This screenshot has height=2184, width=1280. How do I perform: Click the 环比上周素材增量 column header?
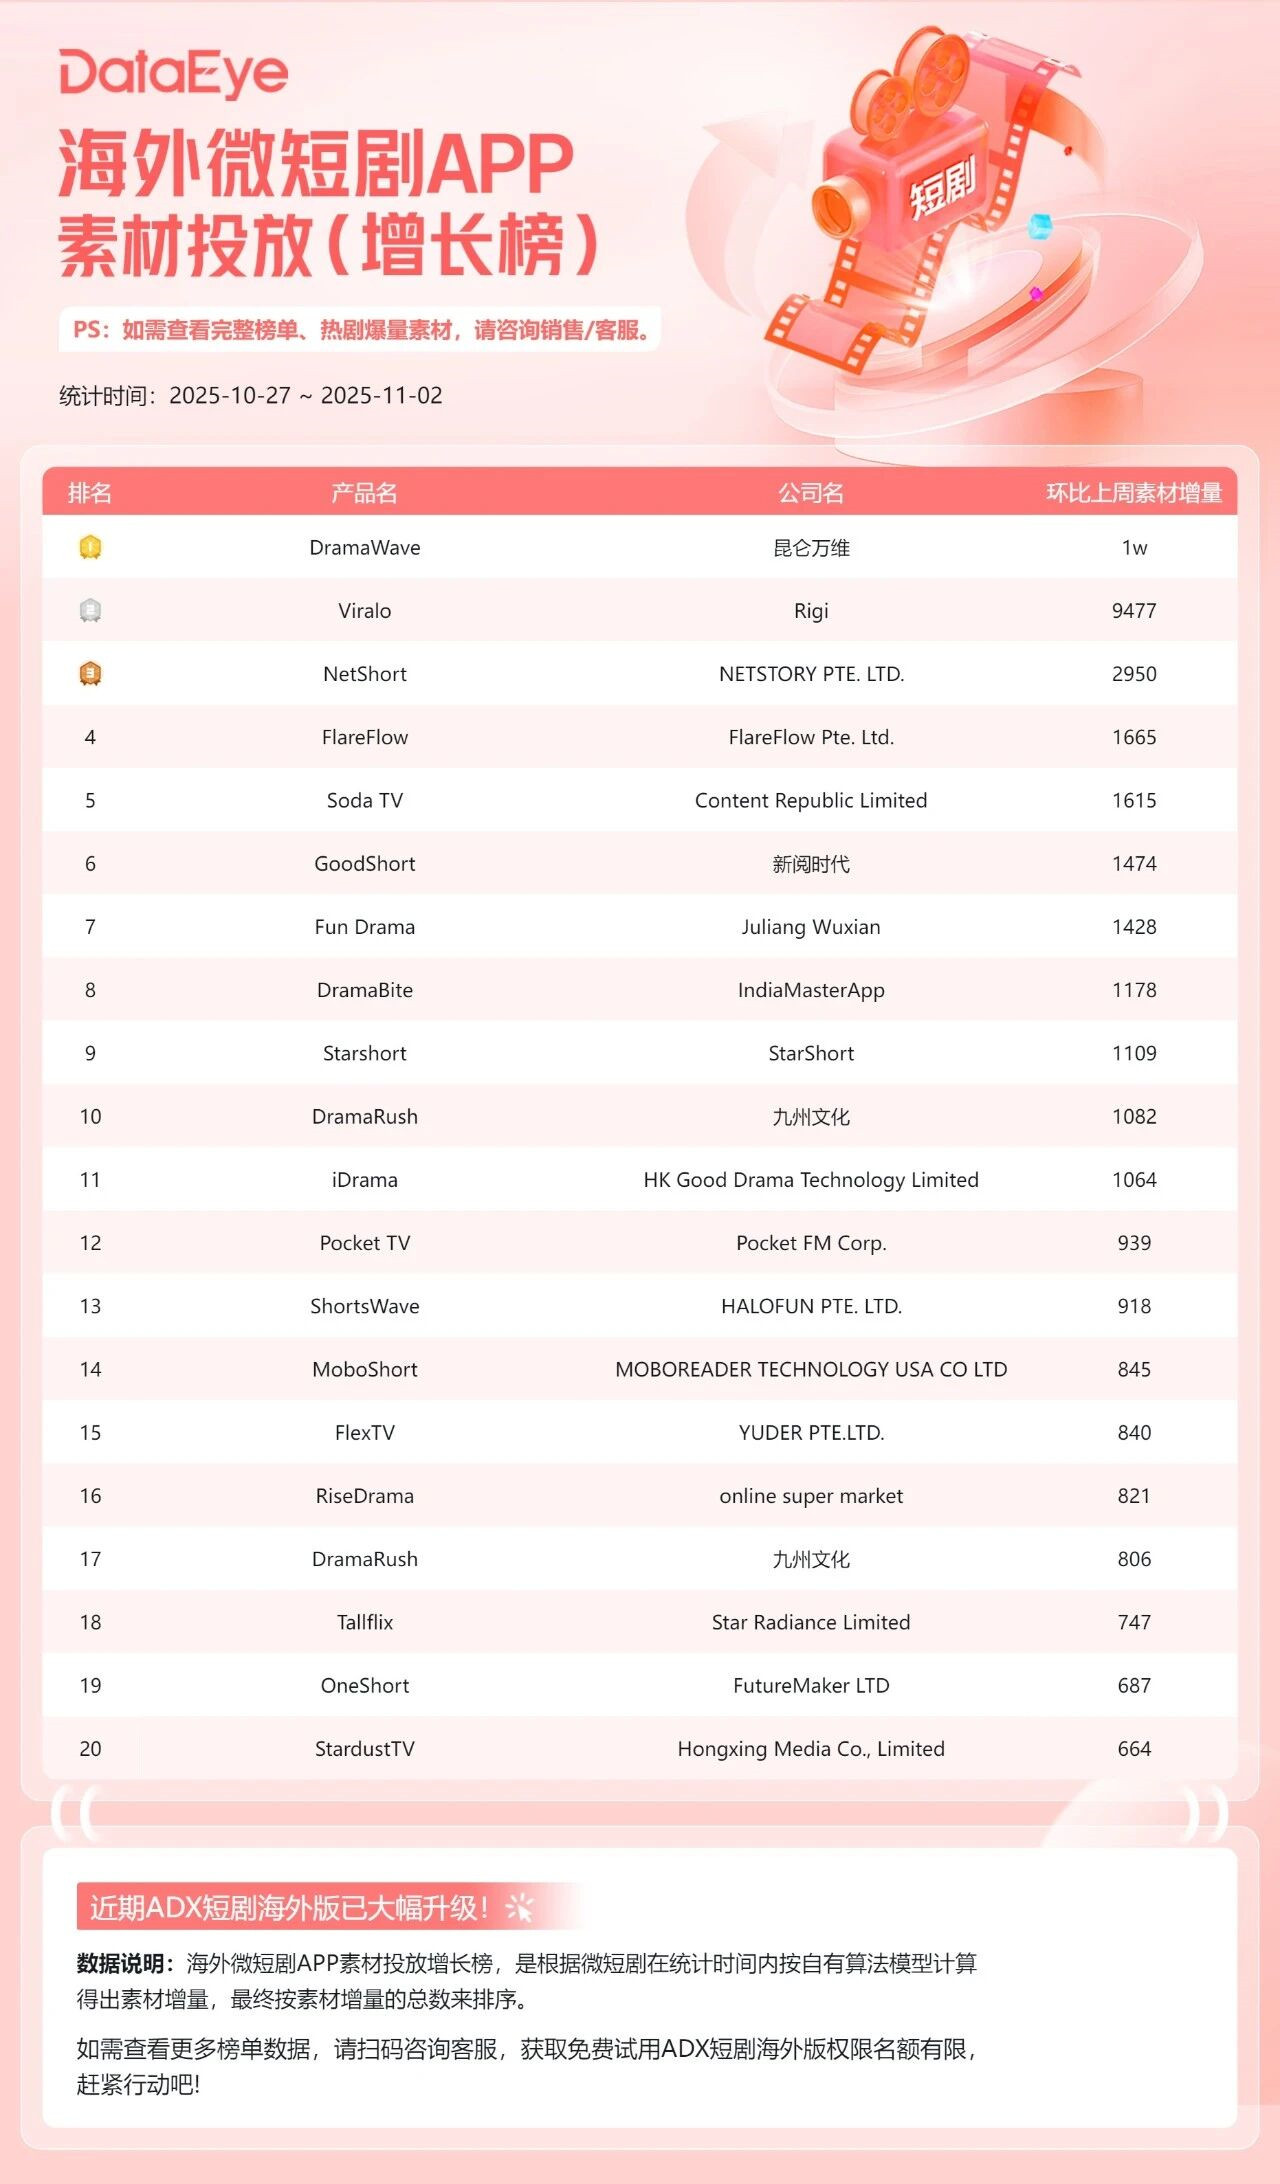[1134, 493]
